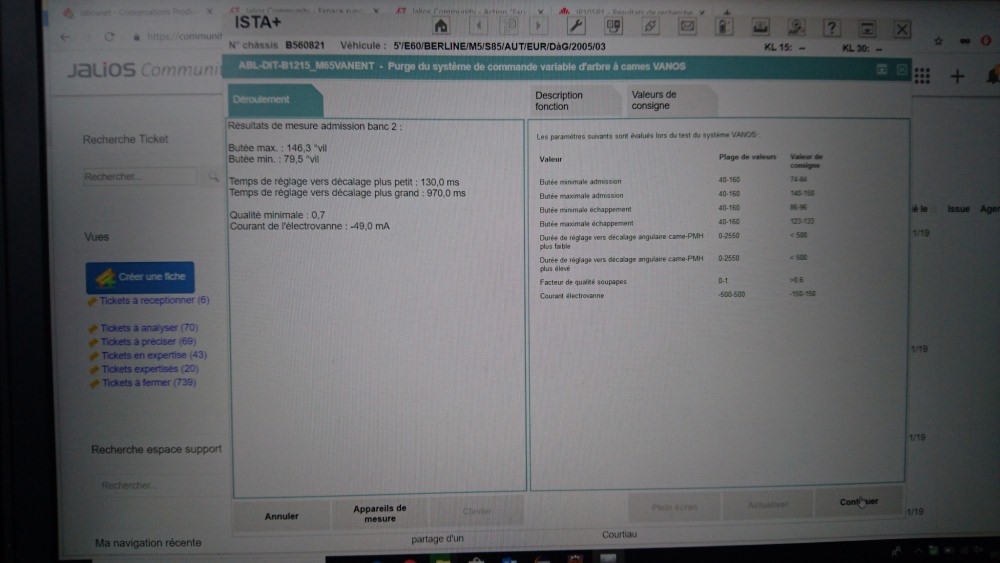This screenshot has width=1000, height=563.
Task: Click the printer icon in ISTA+ toolbar
Action: (x=760, y=27)
